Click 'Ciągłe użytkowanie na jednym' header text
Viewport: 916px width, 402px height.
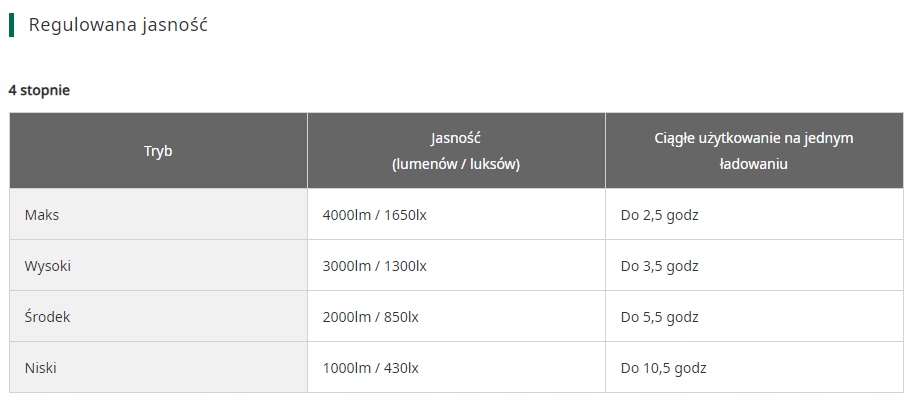(x=753, y=138)
